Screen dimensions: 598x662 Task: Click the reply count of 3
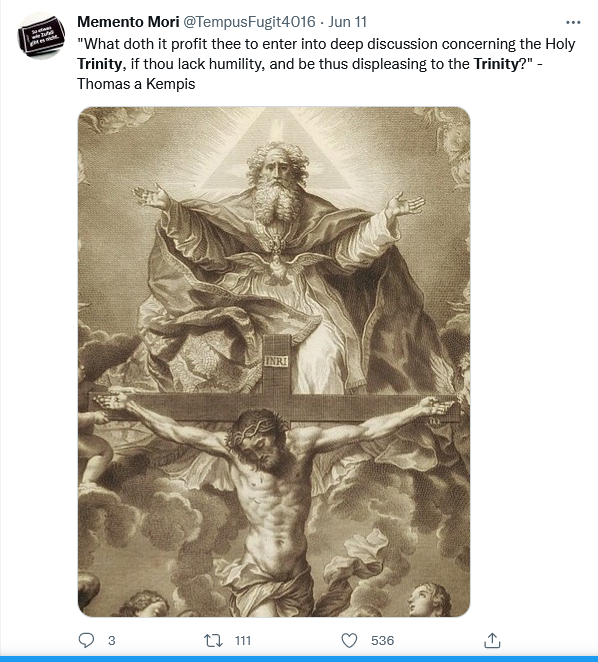111,640
